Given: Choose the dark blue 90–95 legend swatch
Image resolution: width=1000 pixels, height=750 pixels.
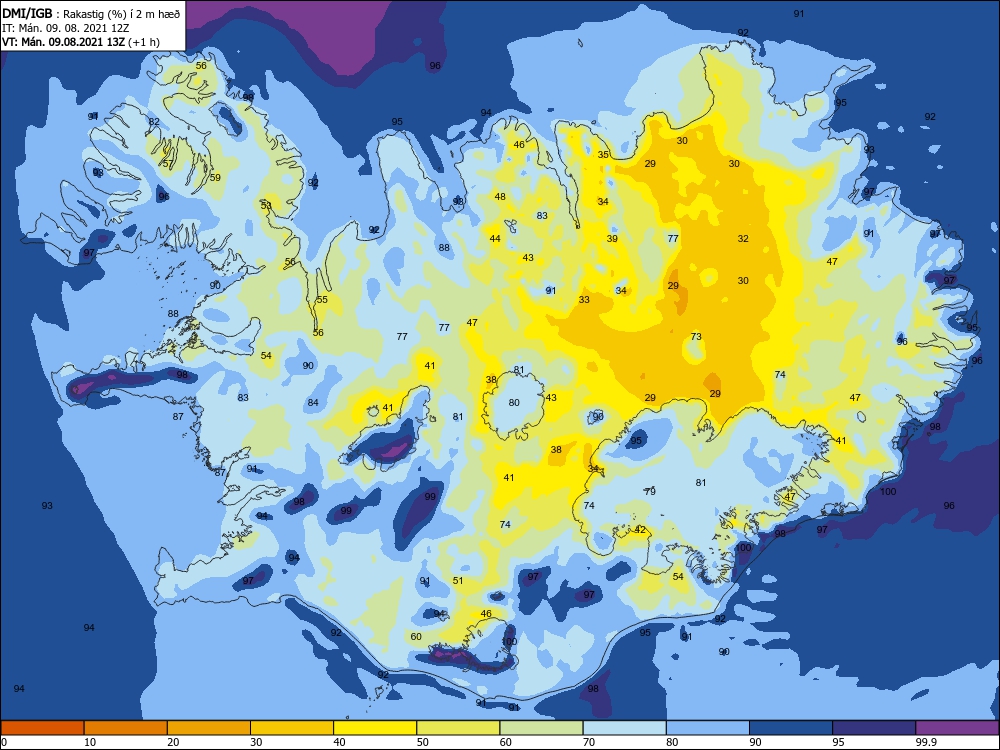Looking at the screenshot, I should [x=791, y=728].
